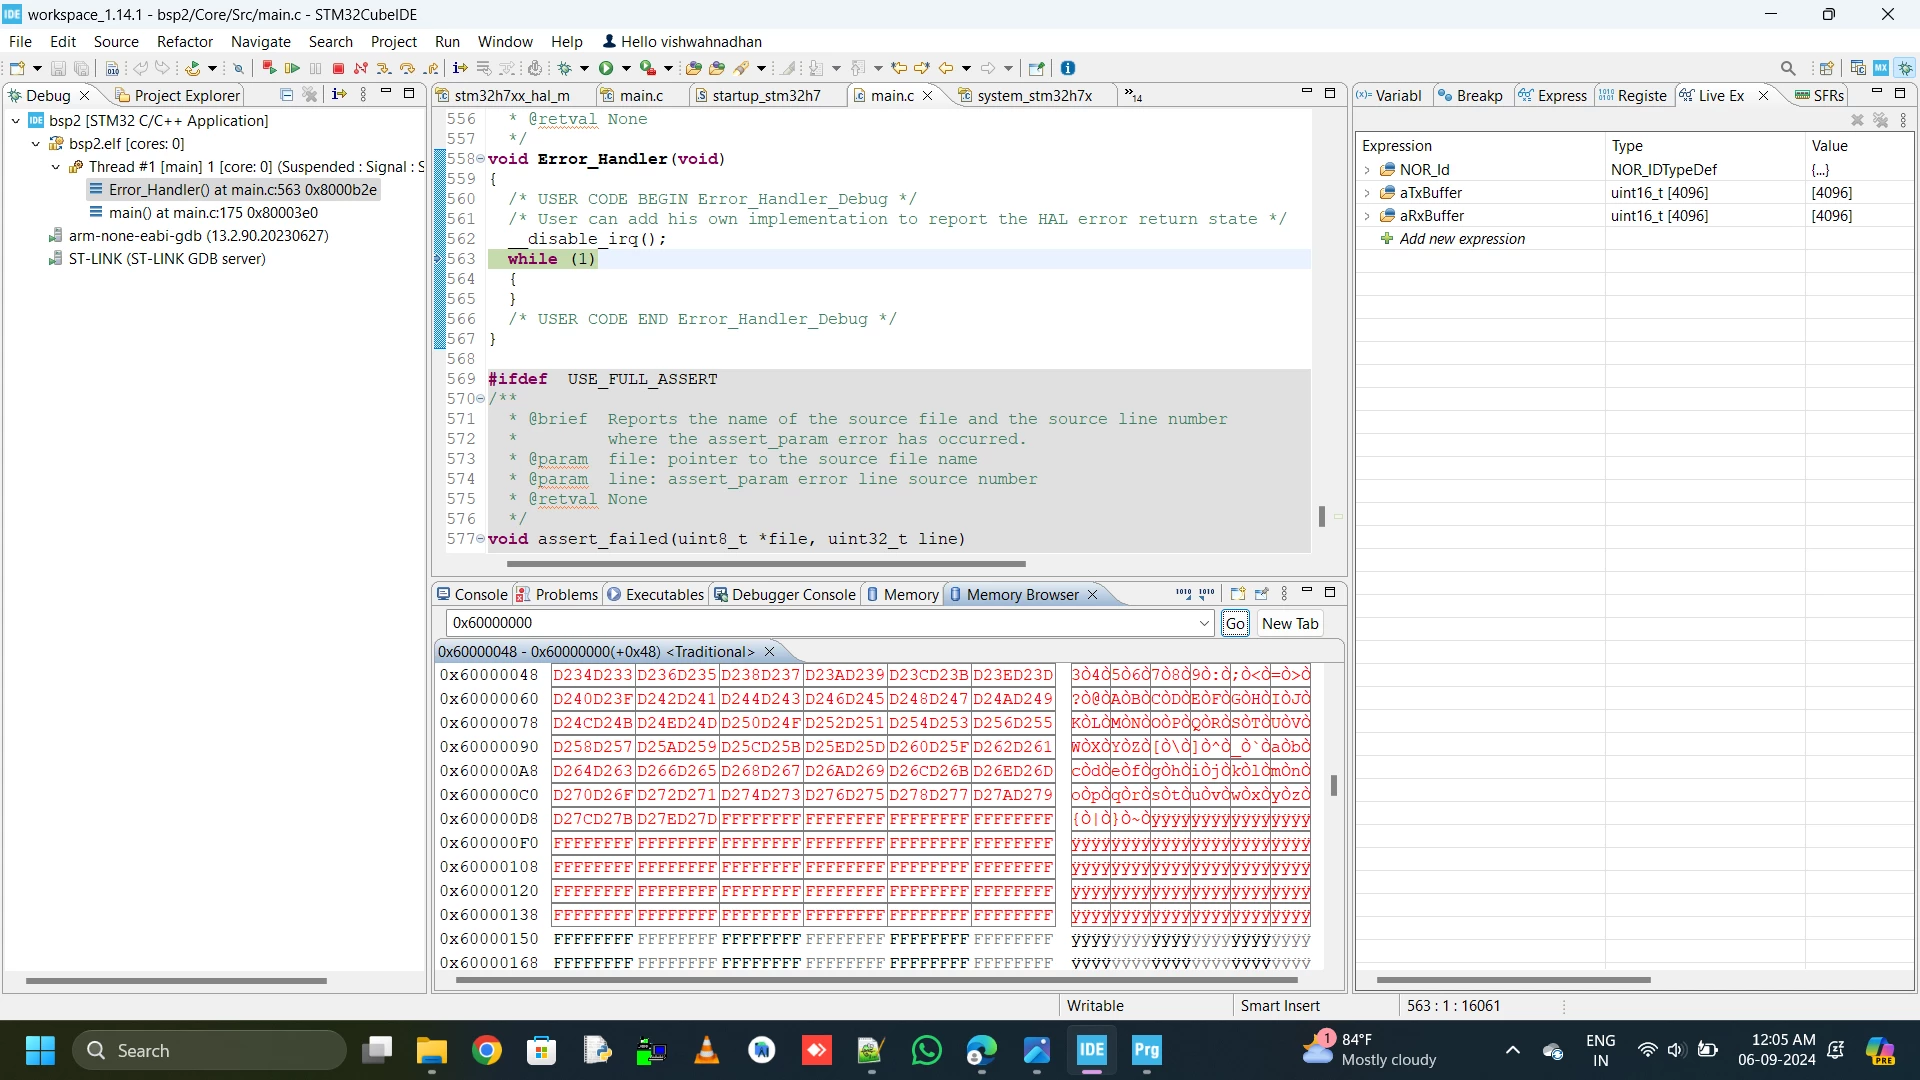Switch to the Console tab
The image size is (1920, 1080).
(472, 594)
